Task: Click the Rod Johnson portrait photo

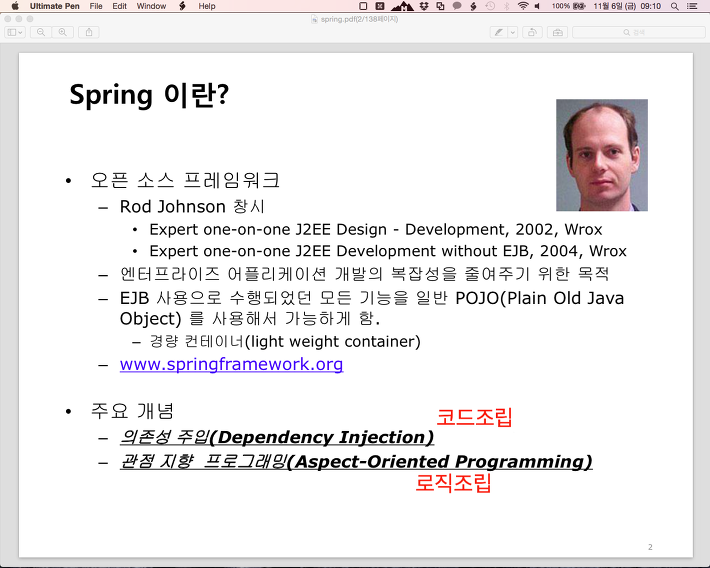Action: pos(602,155)
